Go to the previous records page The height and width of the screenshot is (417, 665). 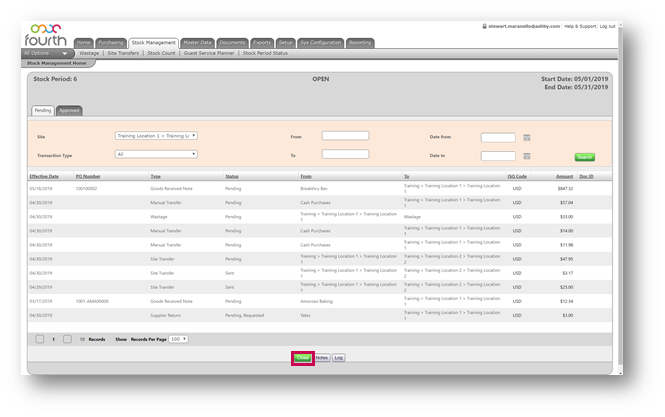40,339
